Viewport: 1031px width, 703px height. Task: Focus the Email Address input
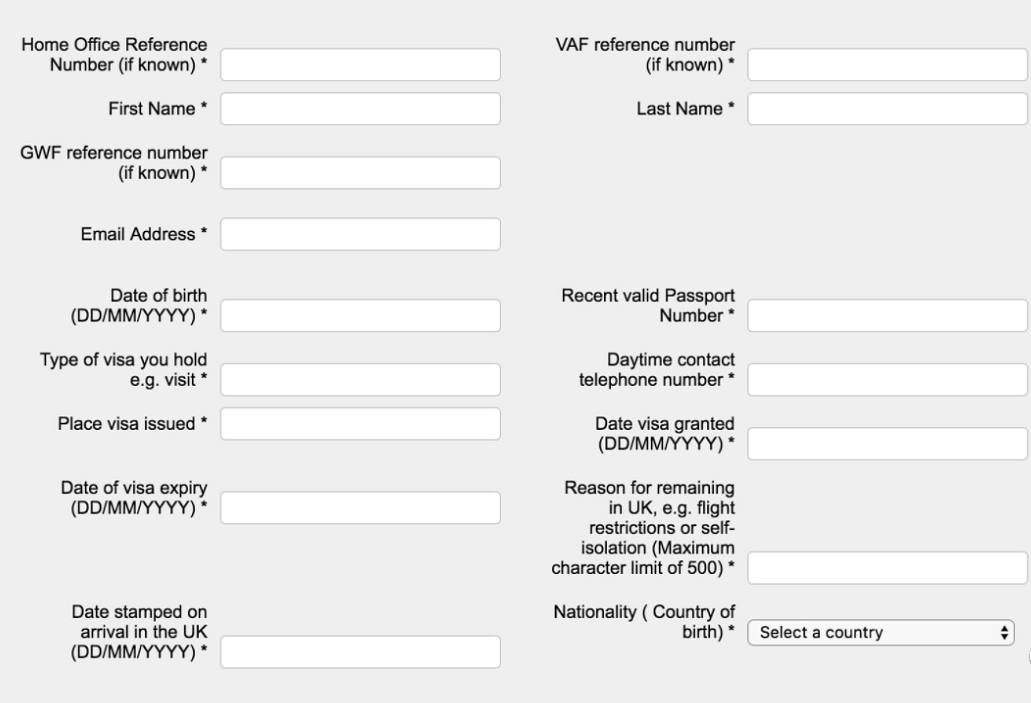coord(360,234)
